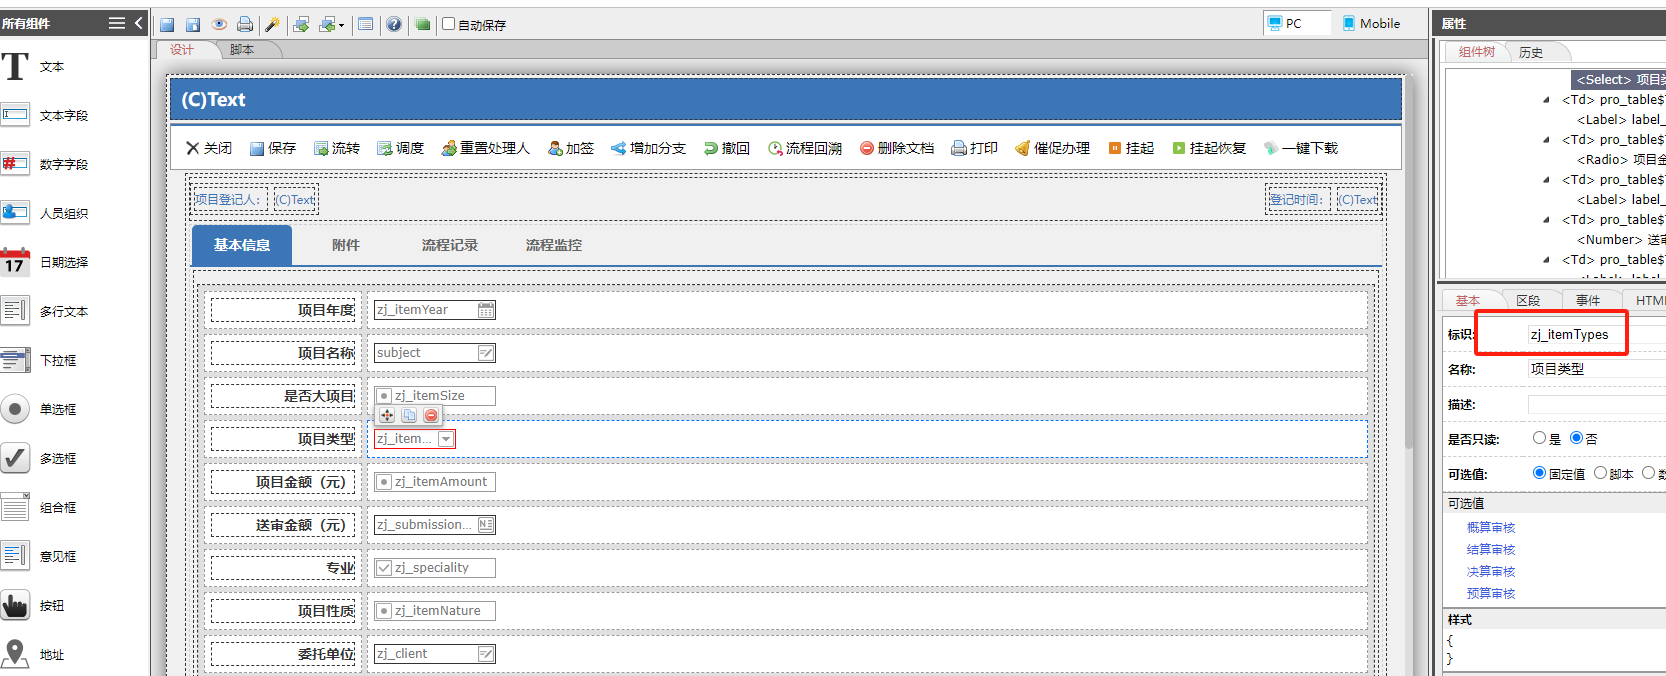Open the dropdown arrow beside the import icon
The width and height of the screenshot is (1666, 676).
tap(342, 25)
